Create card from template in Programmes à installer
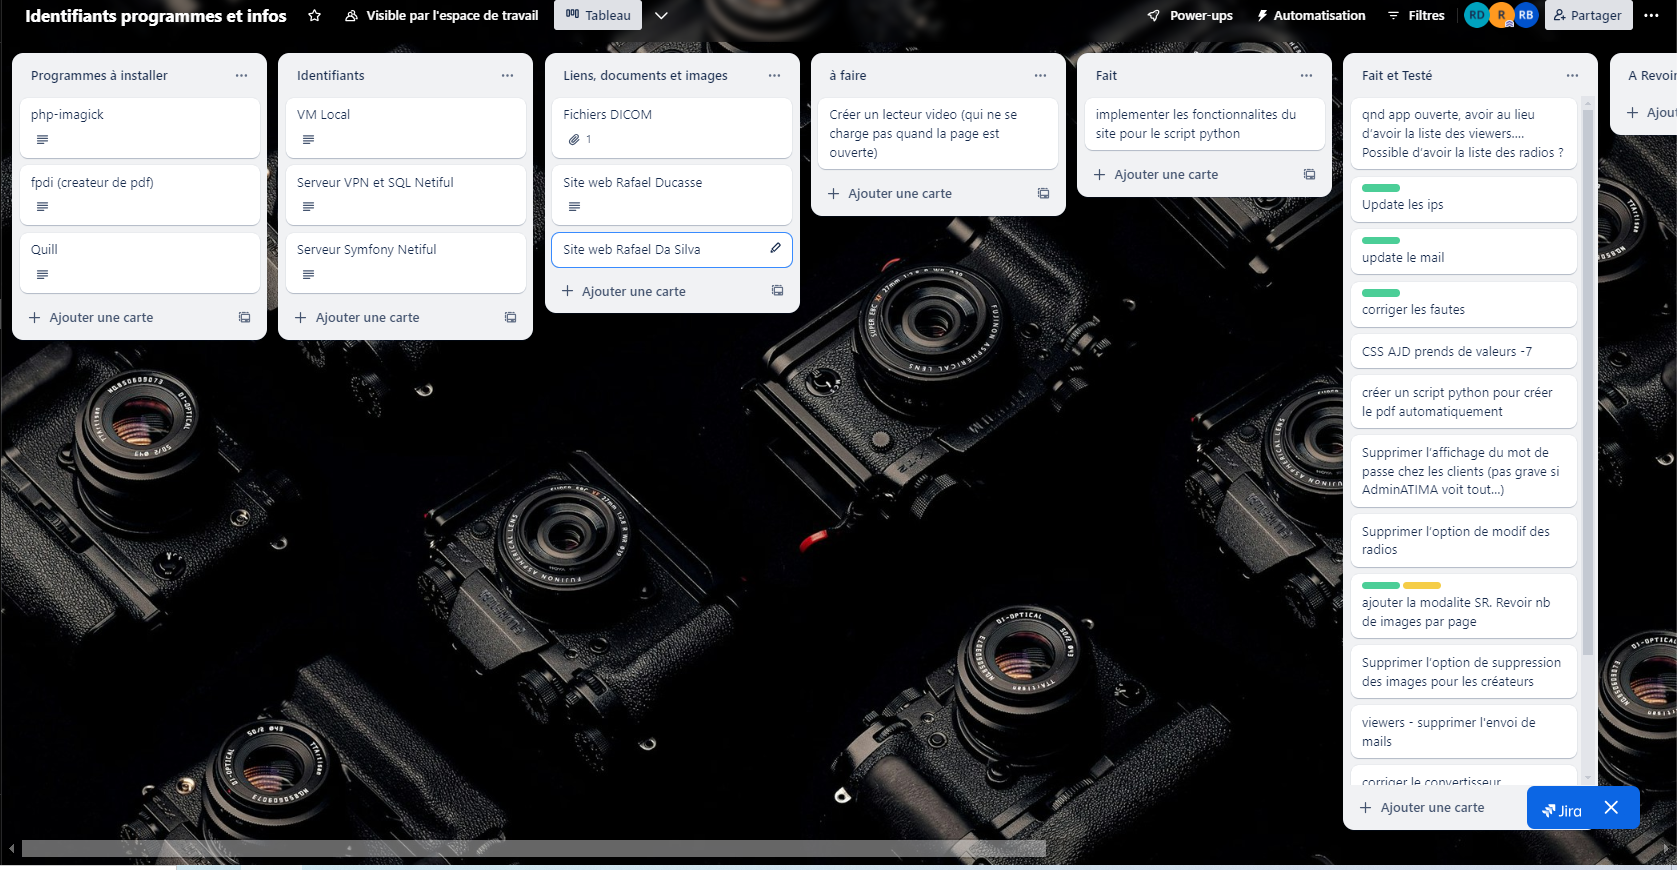The image size is (1677, 870). tap(244, 318)
